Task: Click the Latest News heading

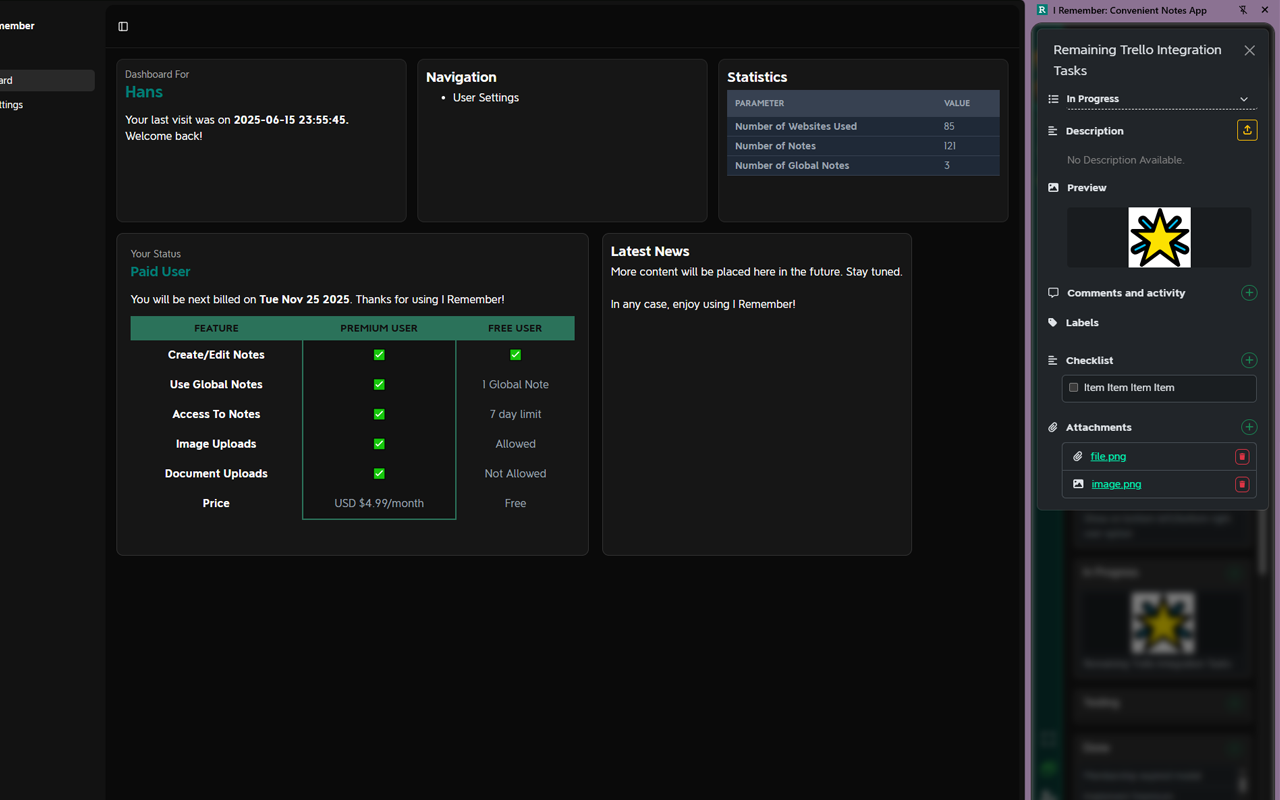Action: (650, 252)
